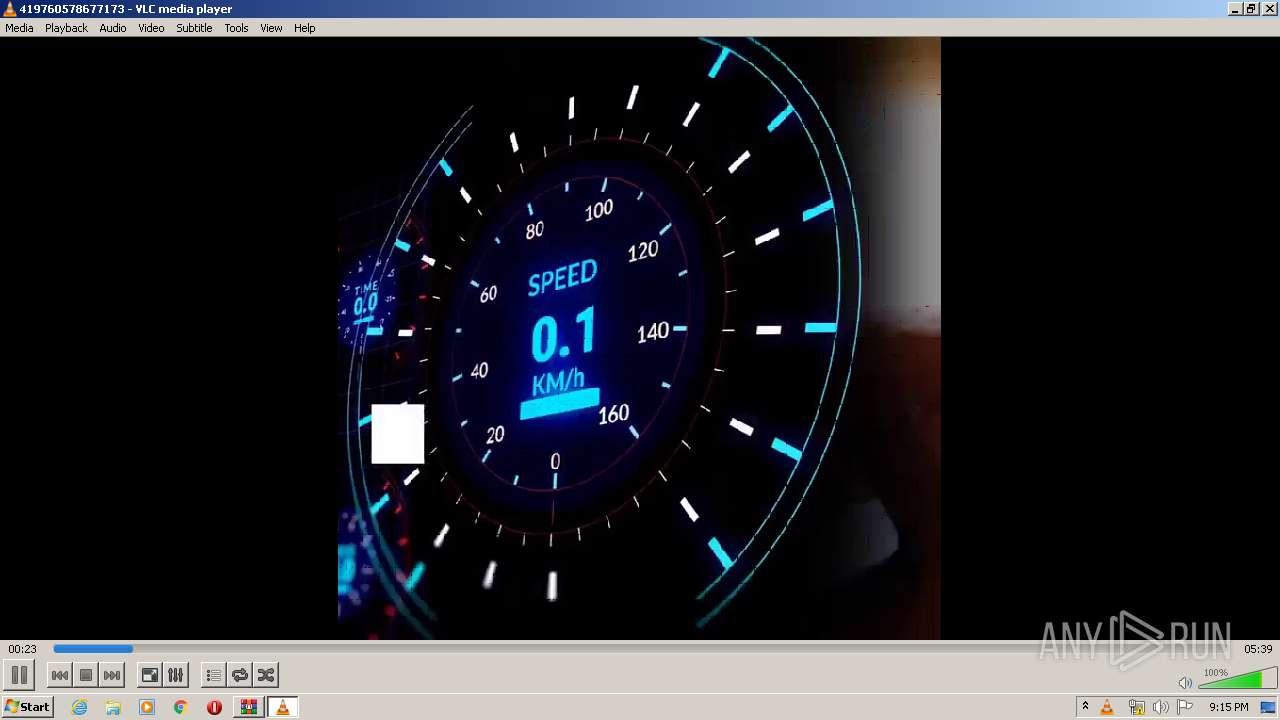The height and width of the screenshot is (720, 1280).
Task: Minimize the VLC window
Action: pos(1235,9)
